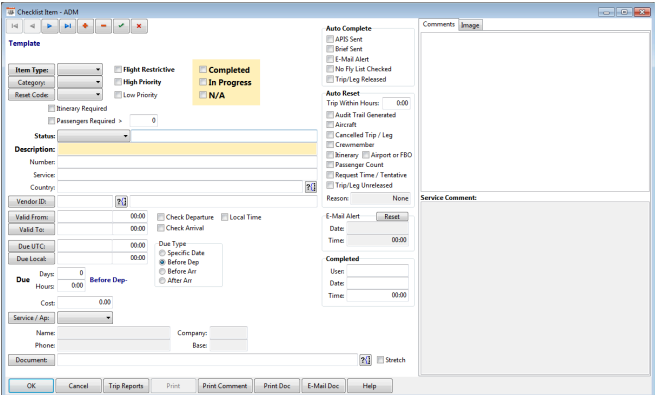This screenshot has height=395, width=655.
Task: Open Country lookup icon
Action: [x=311, y=187]
